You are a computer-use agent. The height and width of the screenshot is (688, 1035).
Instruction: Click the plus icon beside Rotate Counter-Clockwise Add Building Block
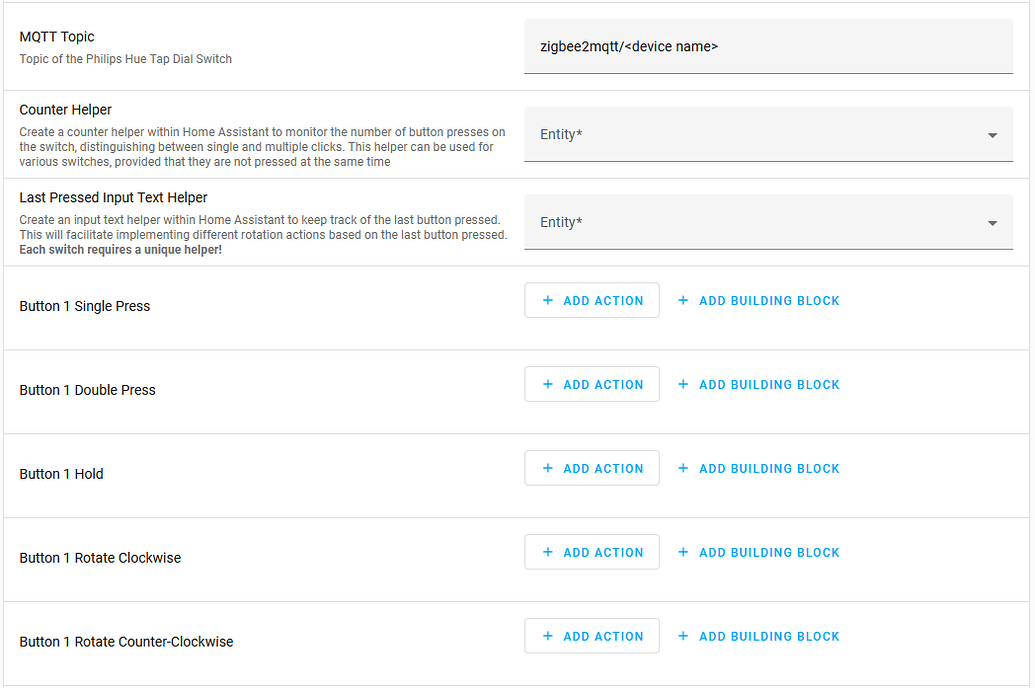tap(683, 636)
